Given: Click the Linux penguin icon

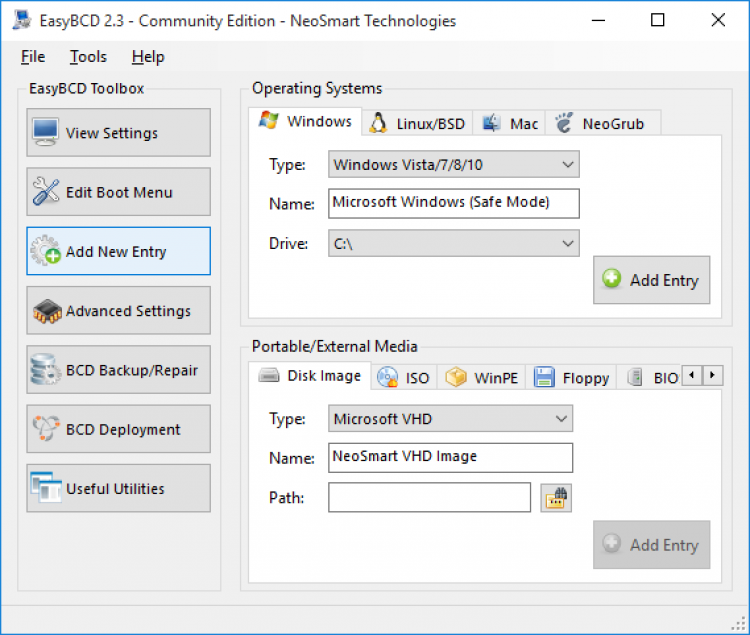Looking at the screenshot, I should [x=378, y=123].
